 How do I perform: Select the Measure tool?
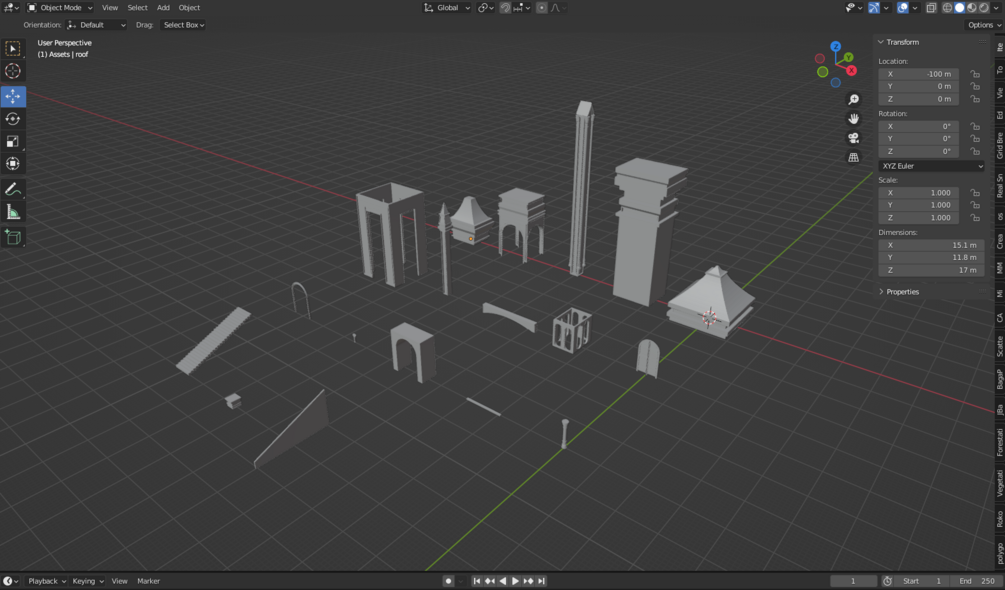pyautogui.click(x=13, y=212)
